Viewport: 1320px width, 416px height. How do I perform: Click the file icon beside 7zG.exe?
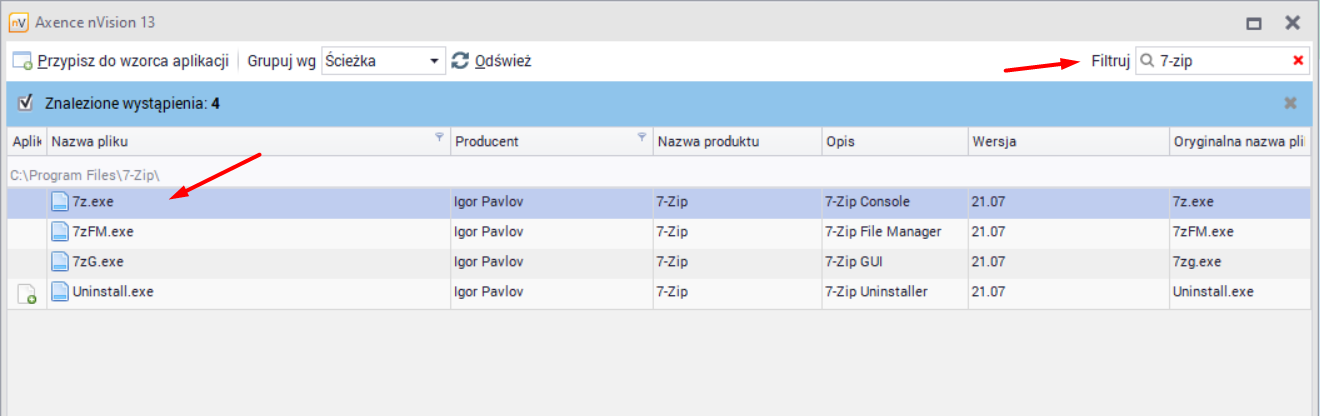60,262
